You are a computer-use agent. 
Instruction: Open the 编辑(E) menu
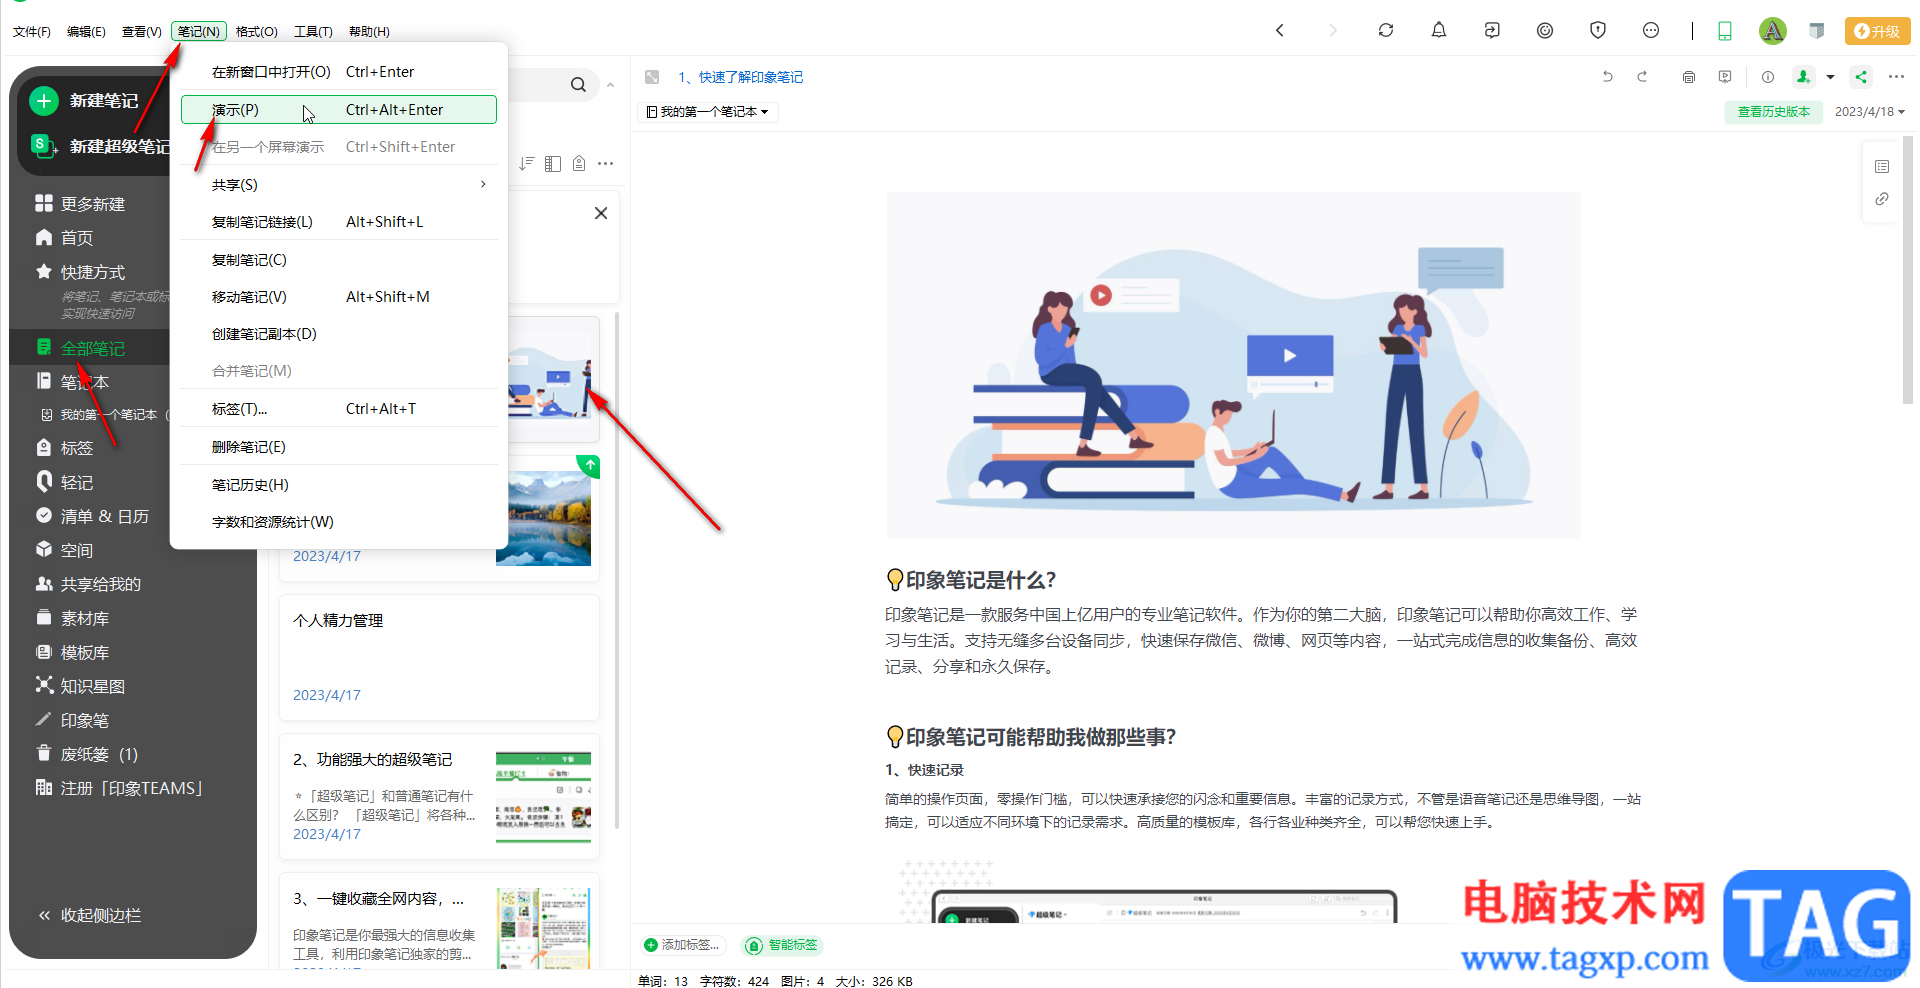tap(86, 31)
